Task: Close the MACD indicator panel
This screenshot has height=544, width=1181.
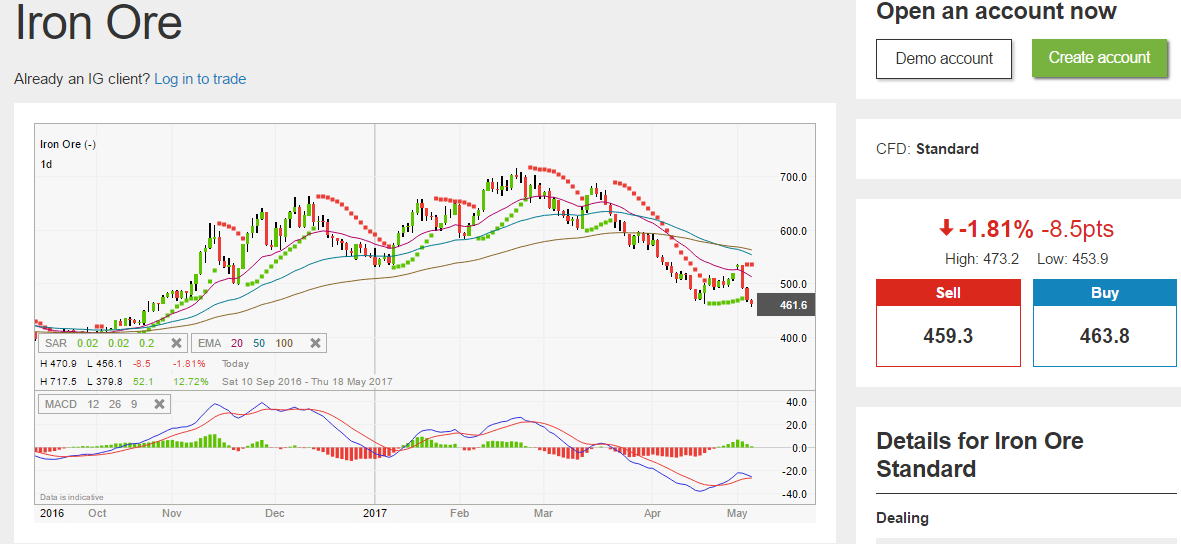Action: coord(159,404)
